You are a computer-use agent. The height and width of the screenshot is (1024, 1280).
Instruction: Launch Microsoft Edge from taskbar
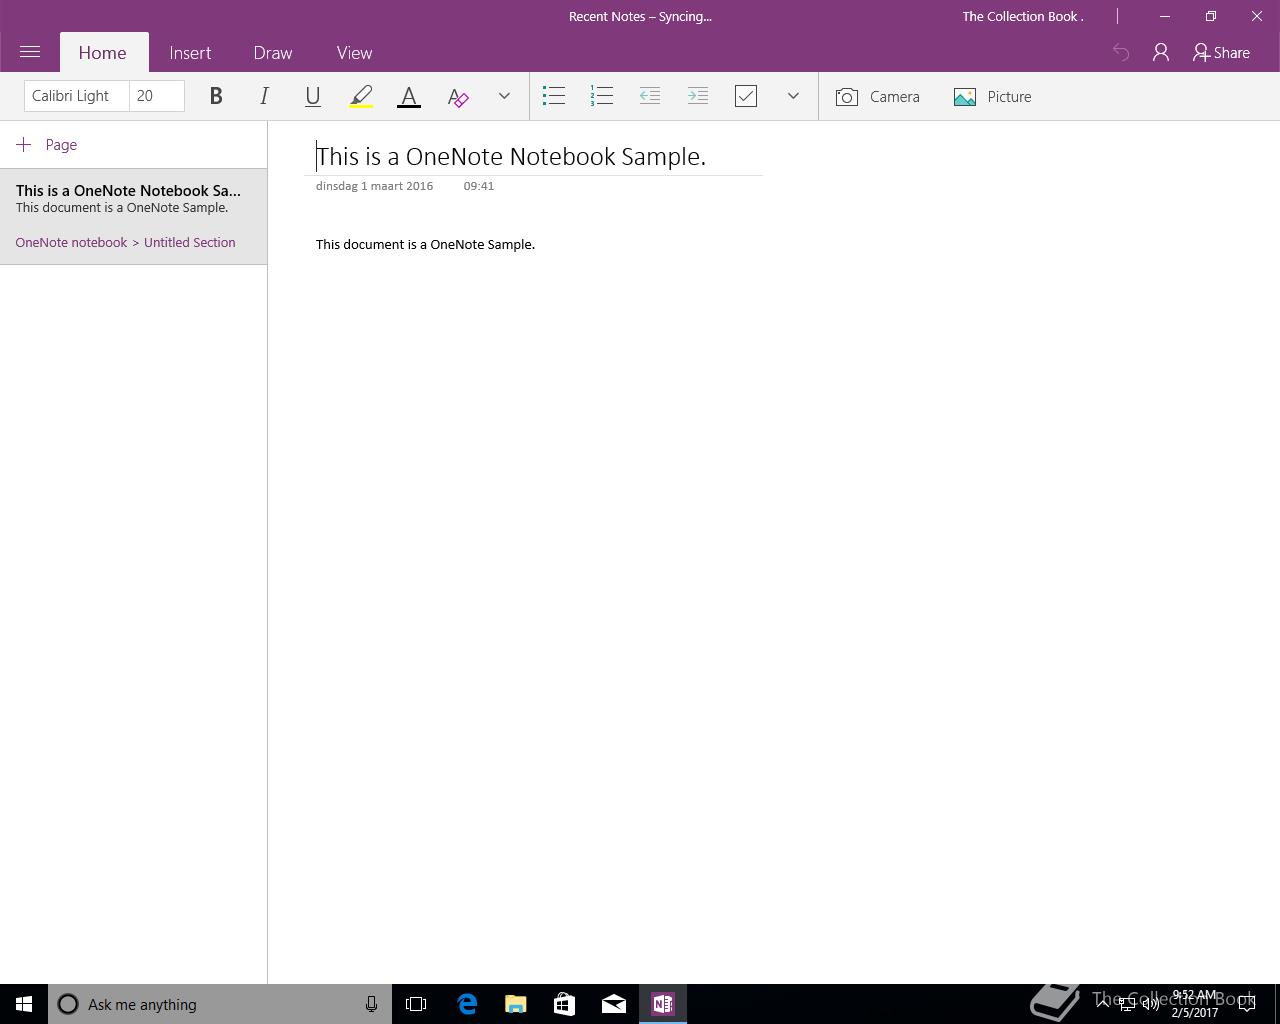(x=467, y=1004)
